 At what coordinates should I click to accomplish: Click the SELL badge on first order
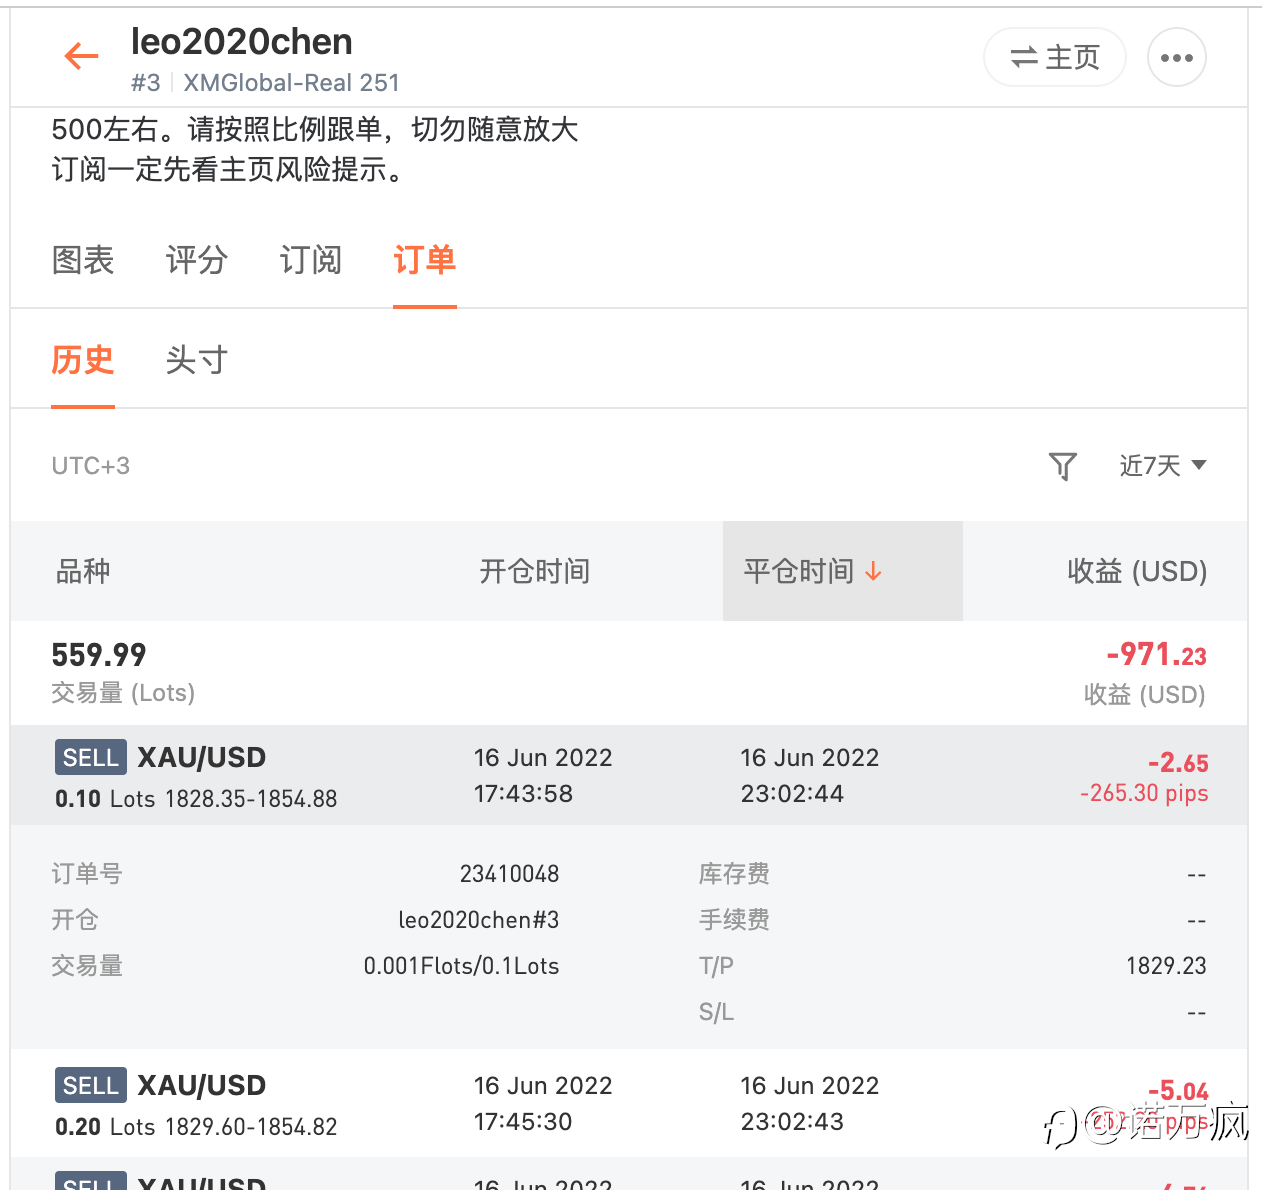click(91, 757)
